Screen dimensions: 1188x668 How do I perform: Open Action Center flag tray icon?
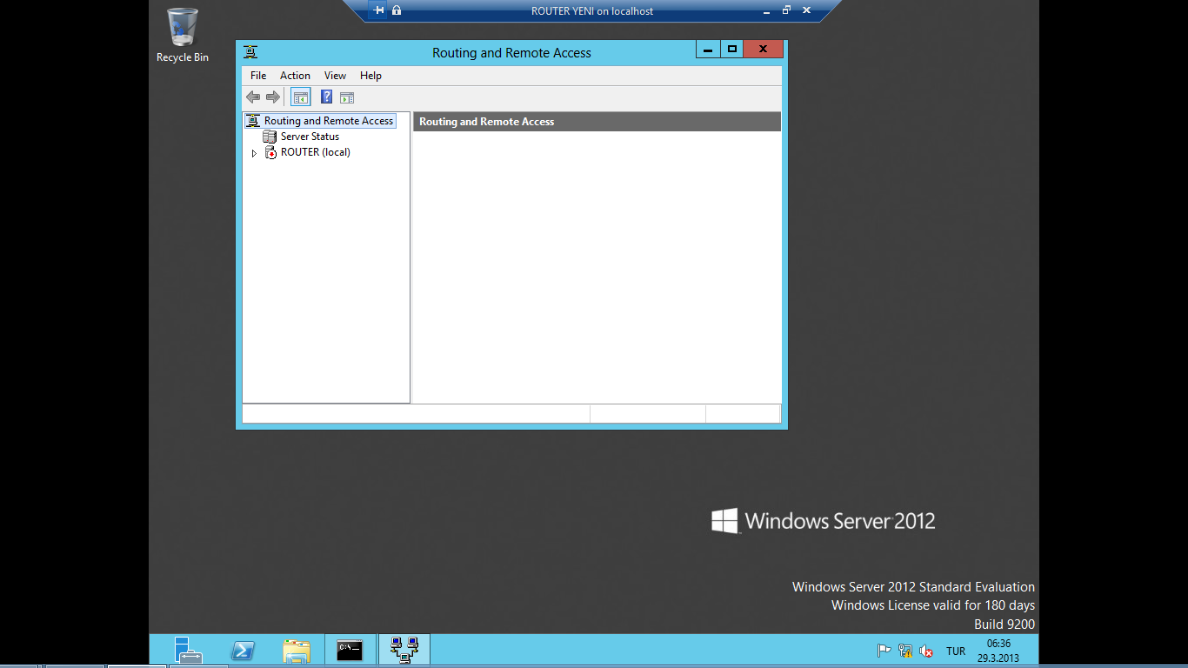[883, 651]
